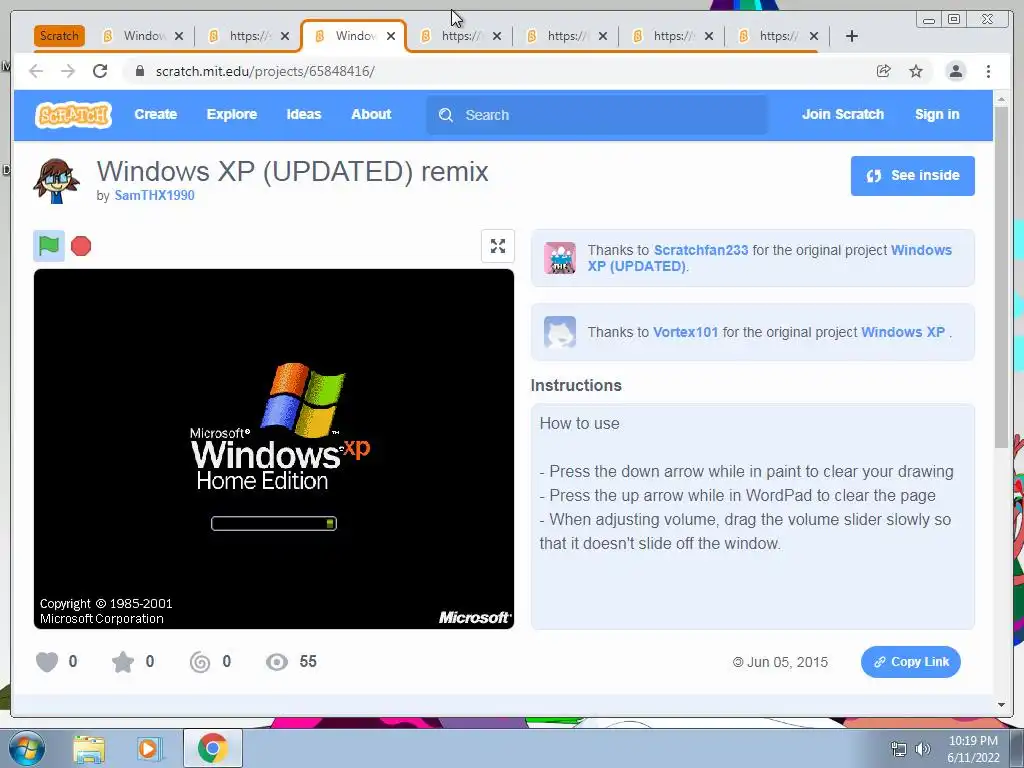Click the page's vertical scrollbar thumb
Screen dimensions: 1024x768
click(1002, 276)
